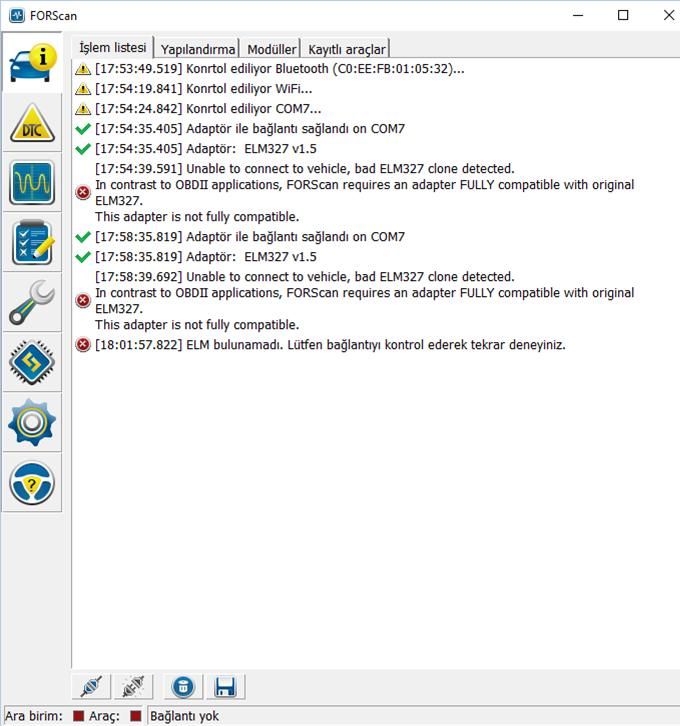Switch to the İşlem listesi tab

tap(112, 48)
